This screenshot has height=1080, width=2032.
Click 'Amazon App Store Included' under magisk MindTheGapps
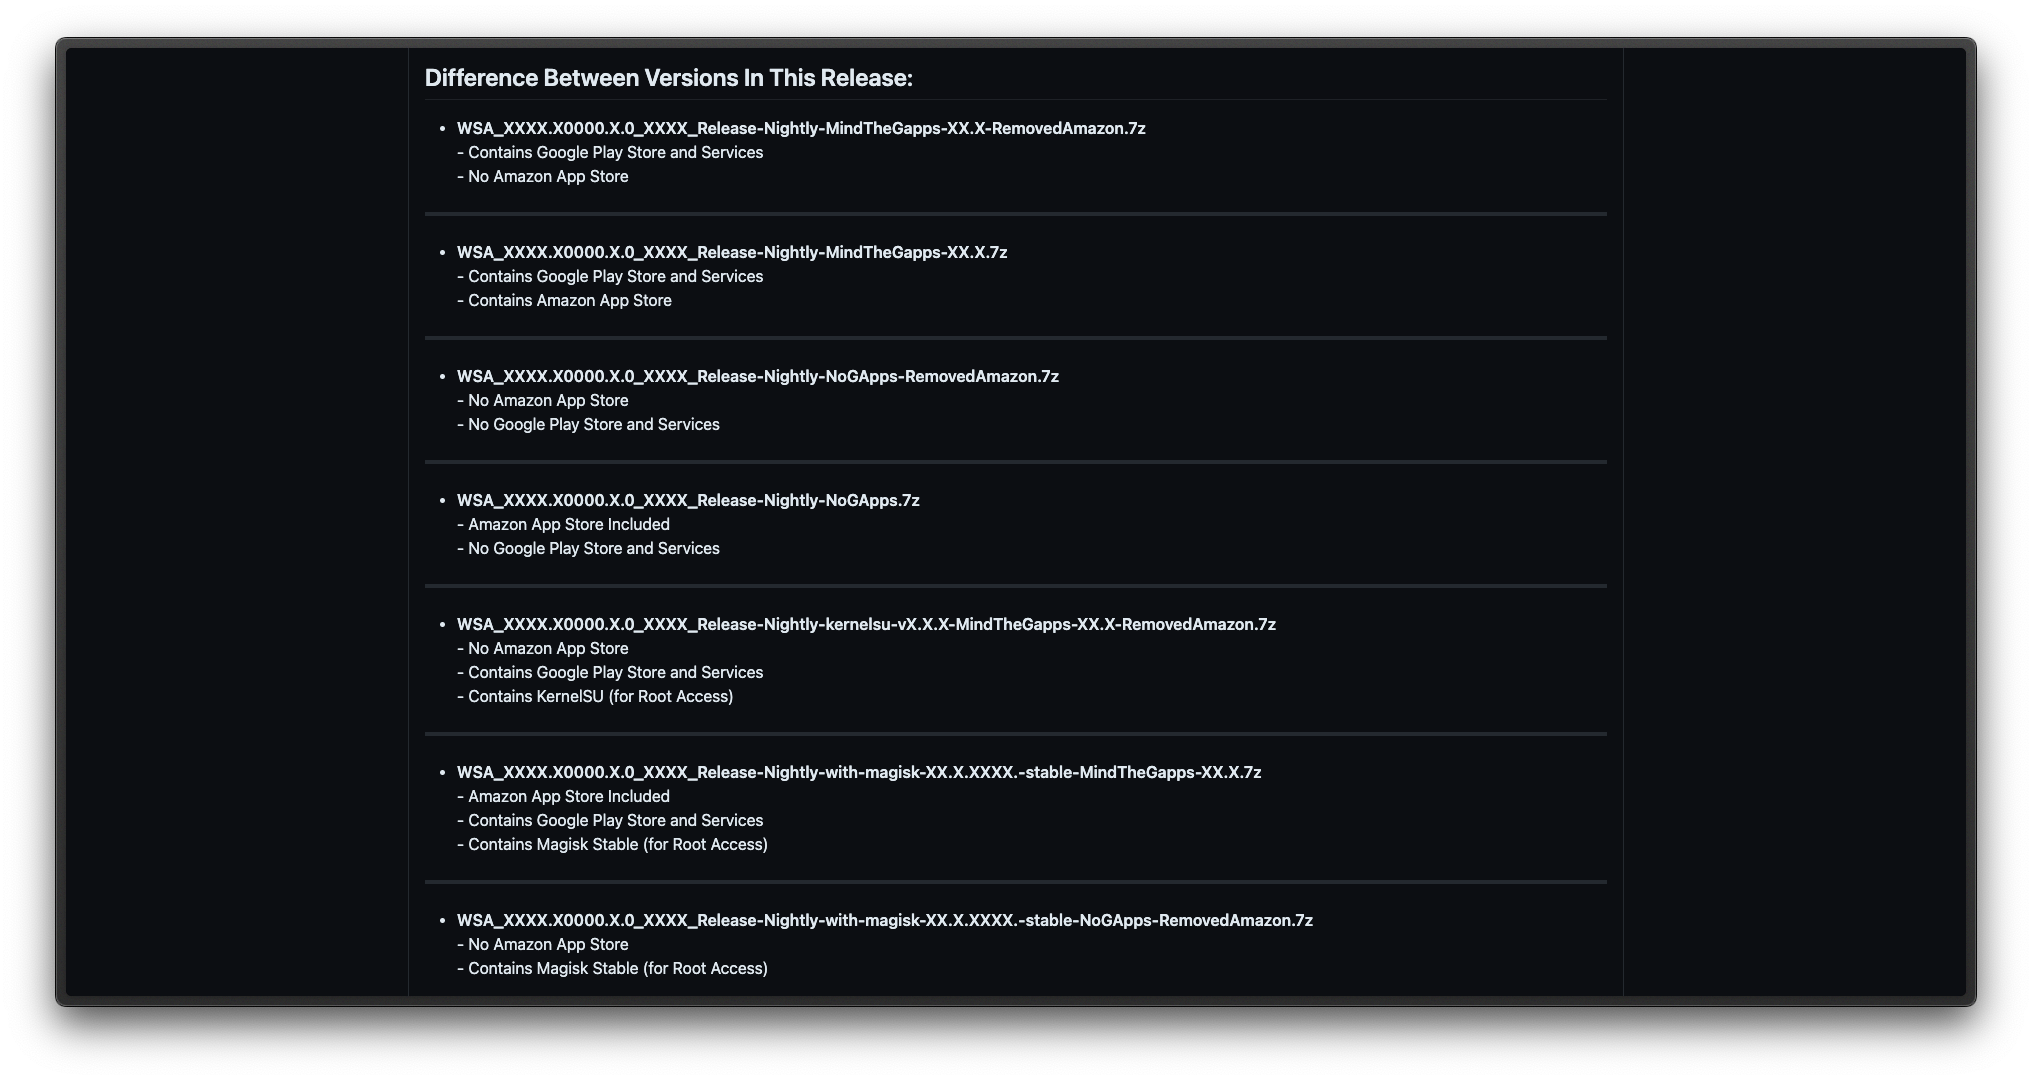tap(563, 796)
